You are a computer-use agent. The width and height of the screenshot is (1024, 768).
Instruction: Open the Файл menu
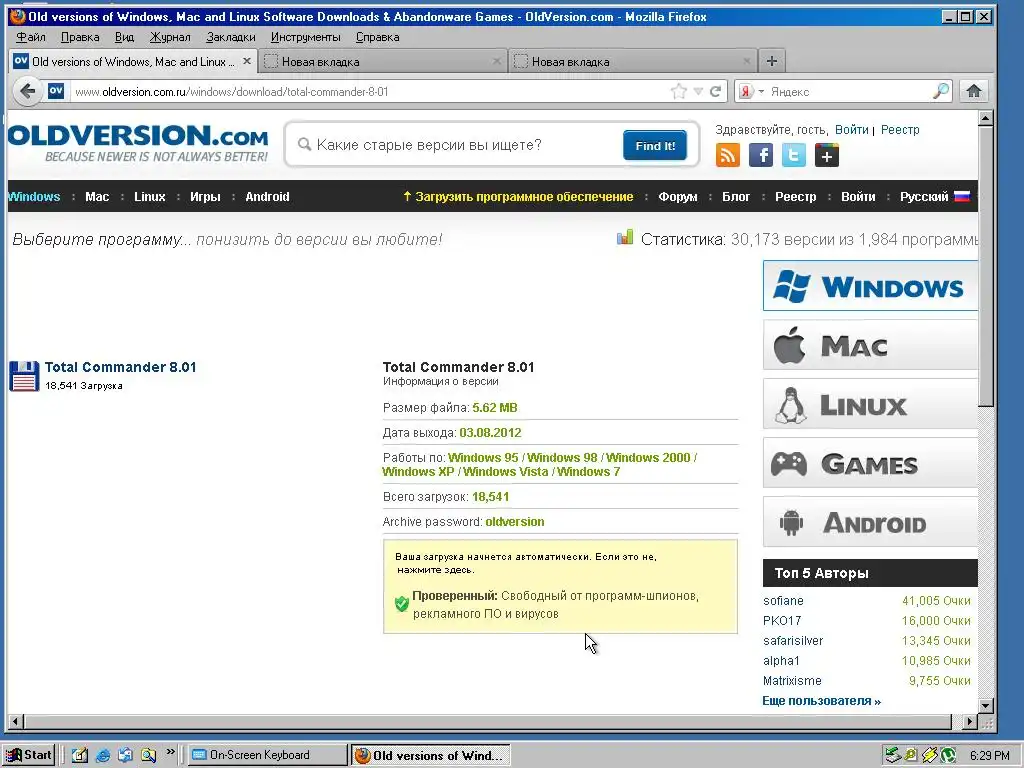[x=31, y=37]
